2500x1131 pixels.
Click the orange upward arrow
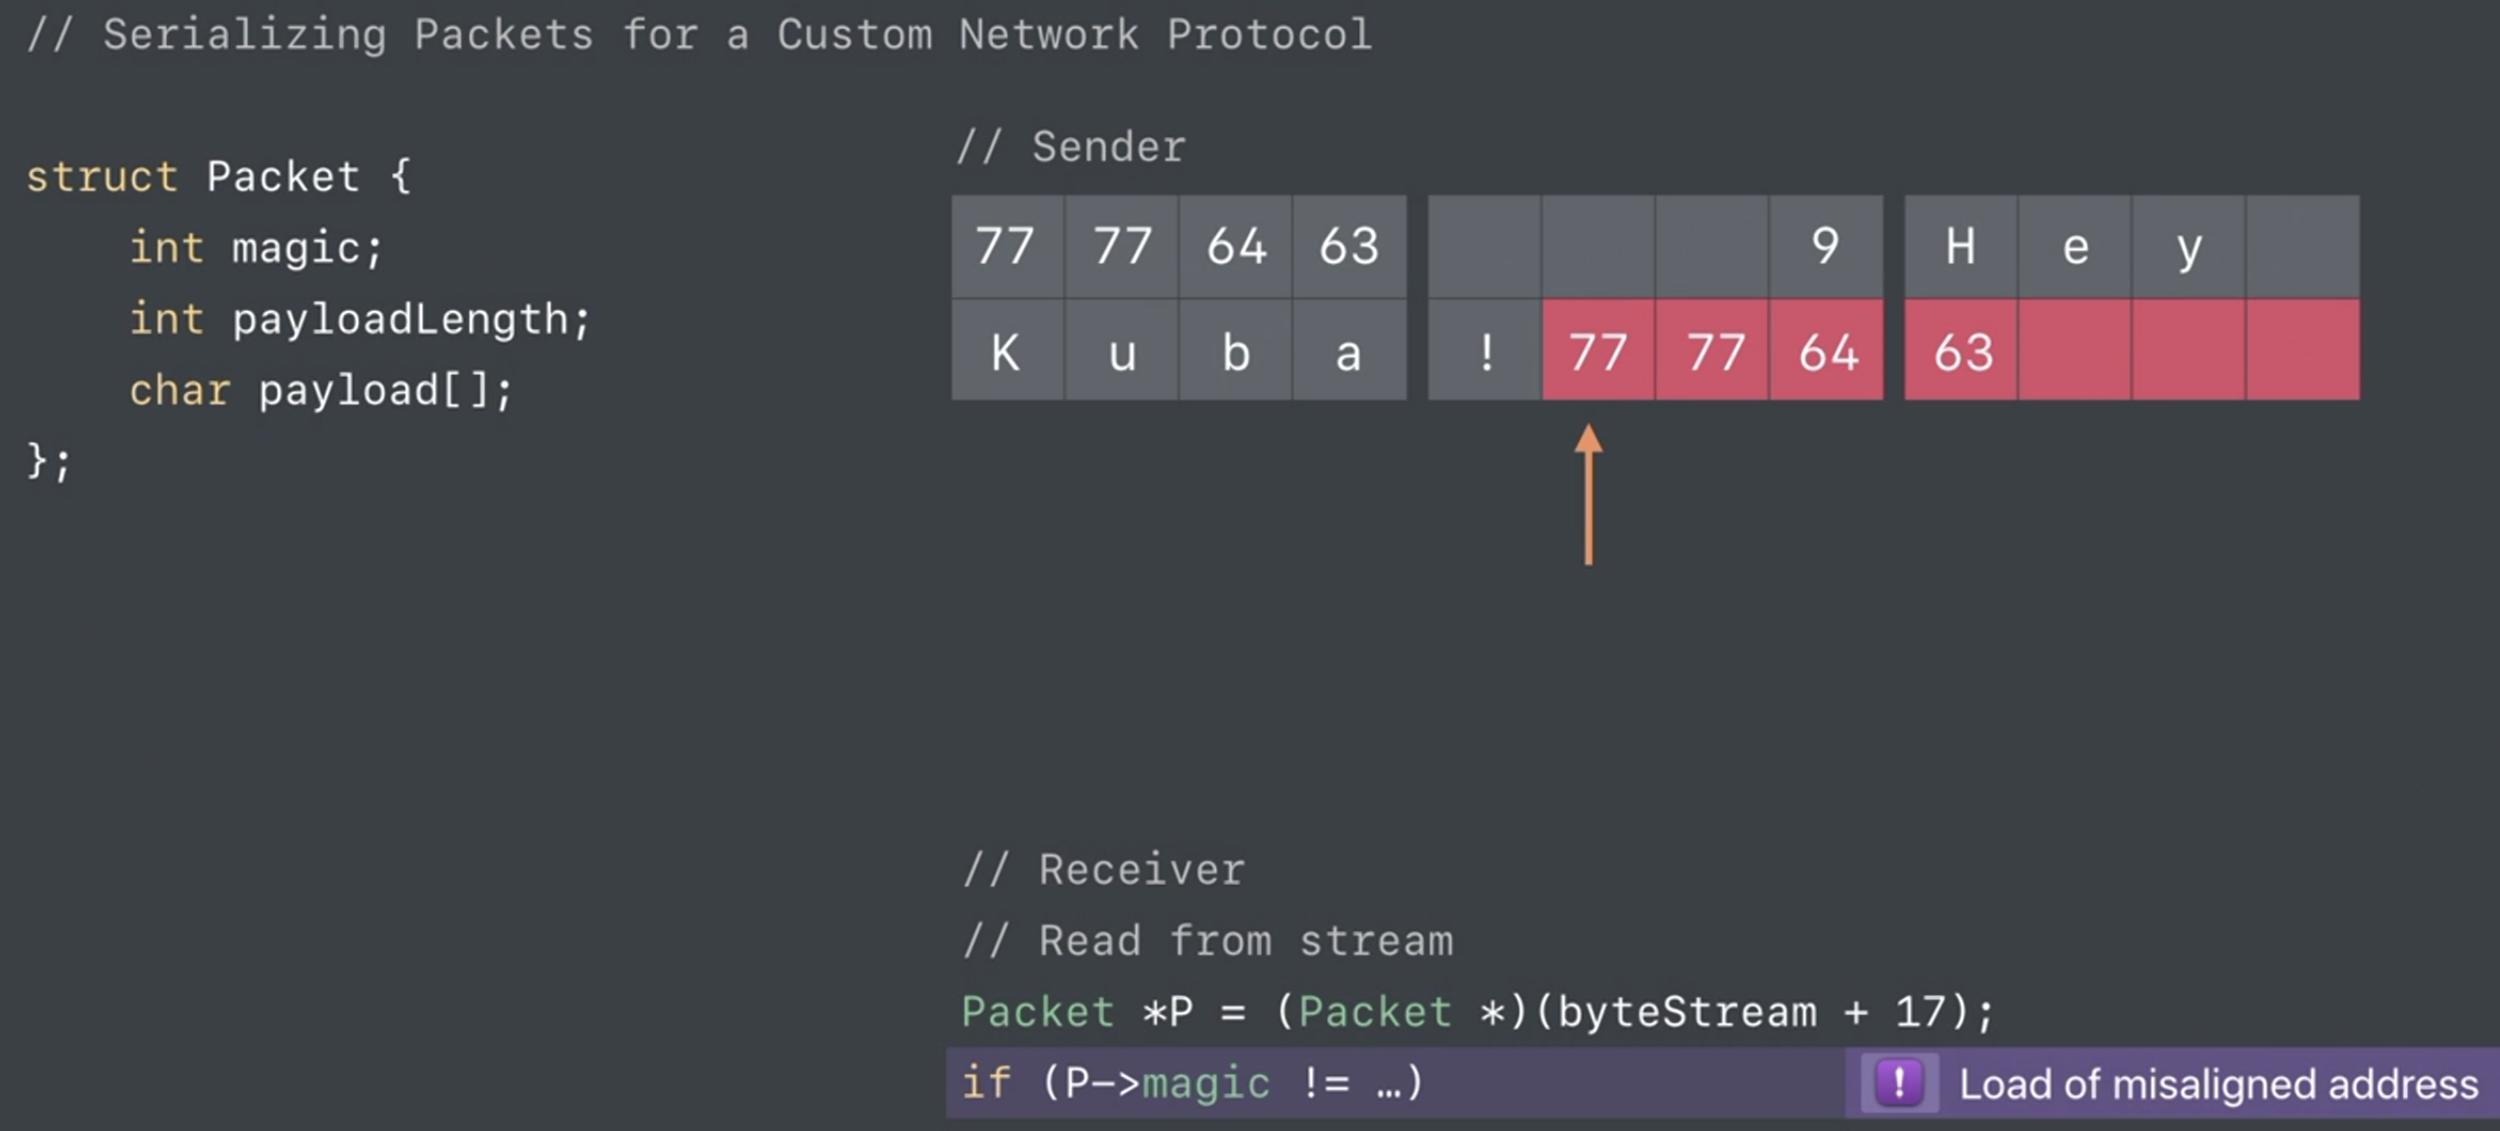[1589, 495]
